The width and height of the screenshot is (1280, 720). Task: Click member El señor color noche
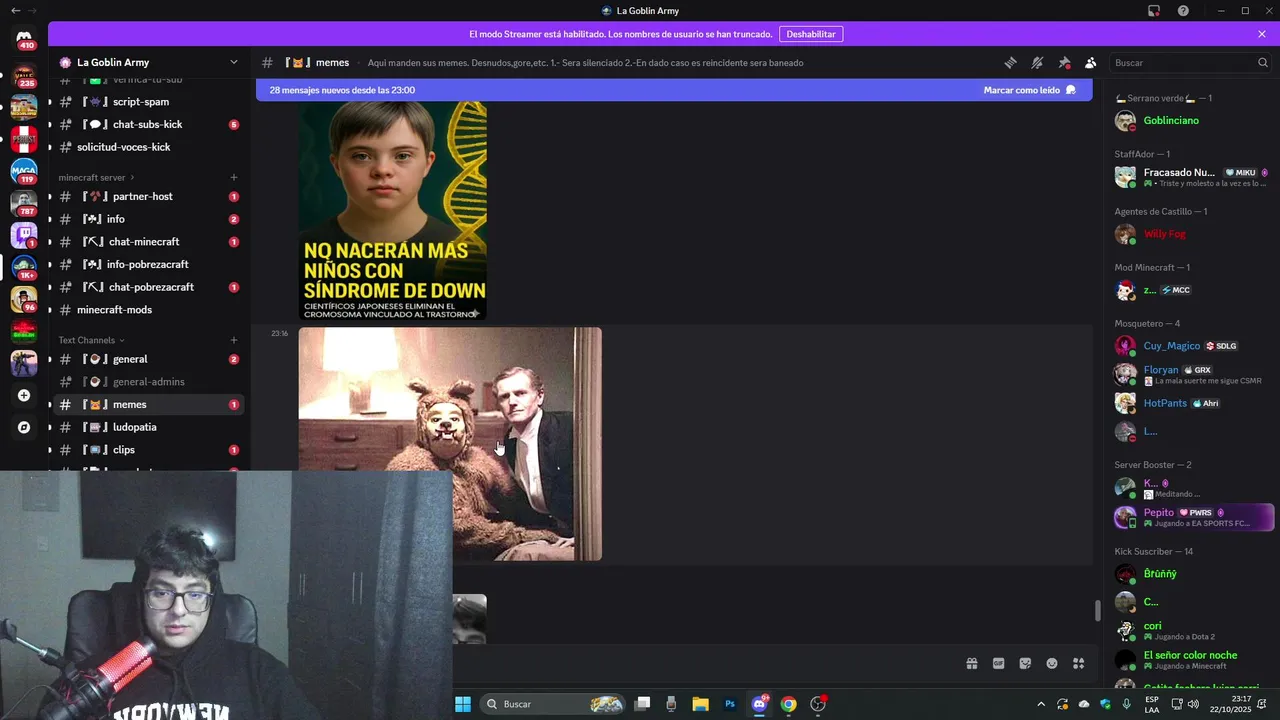pos(1192,660)
